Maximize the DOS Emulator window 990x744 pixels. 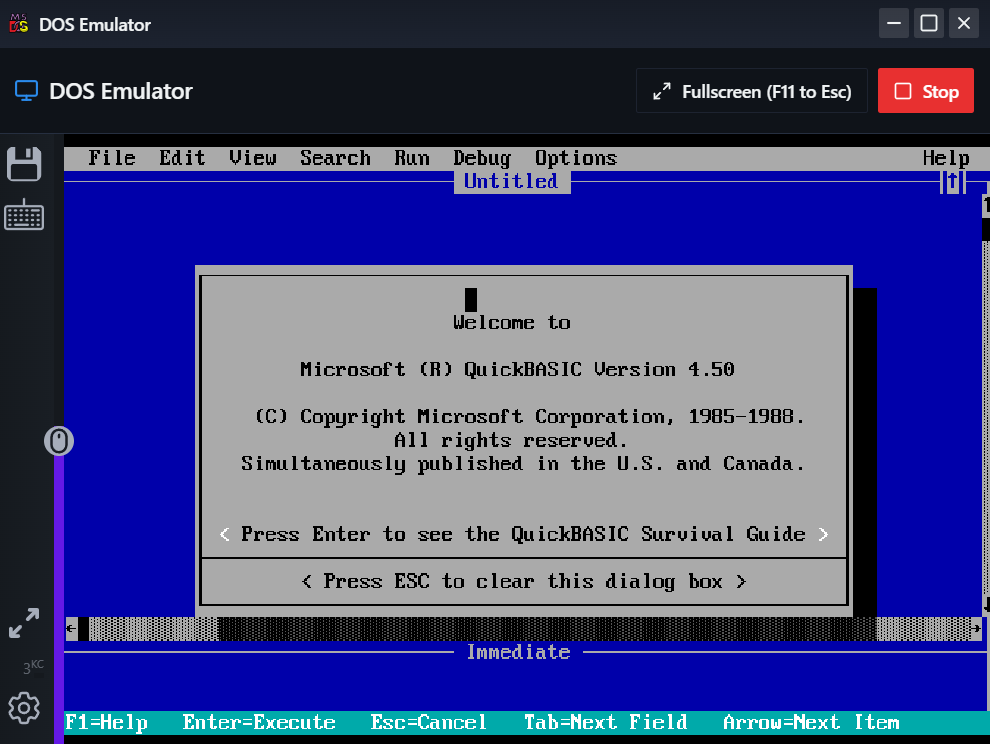coord(929,23)
